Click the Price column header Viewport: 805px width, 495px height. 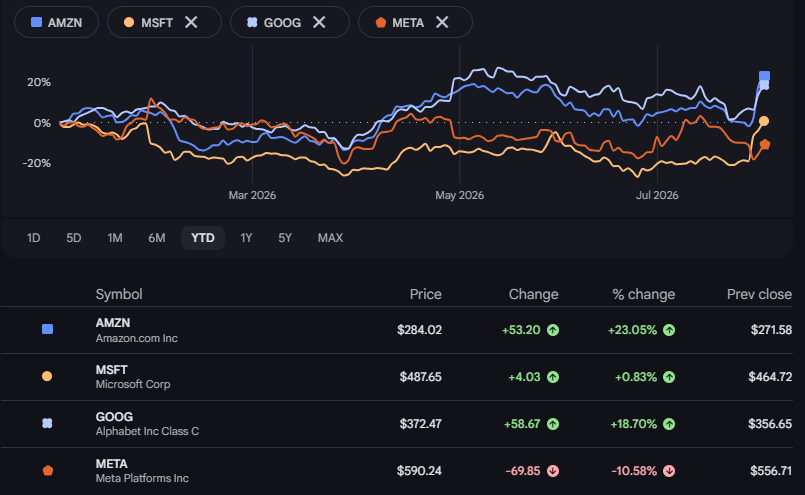426,294
